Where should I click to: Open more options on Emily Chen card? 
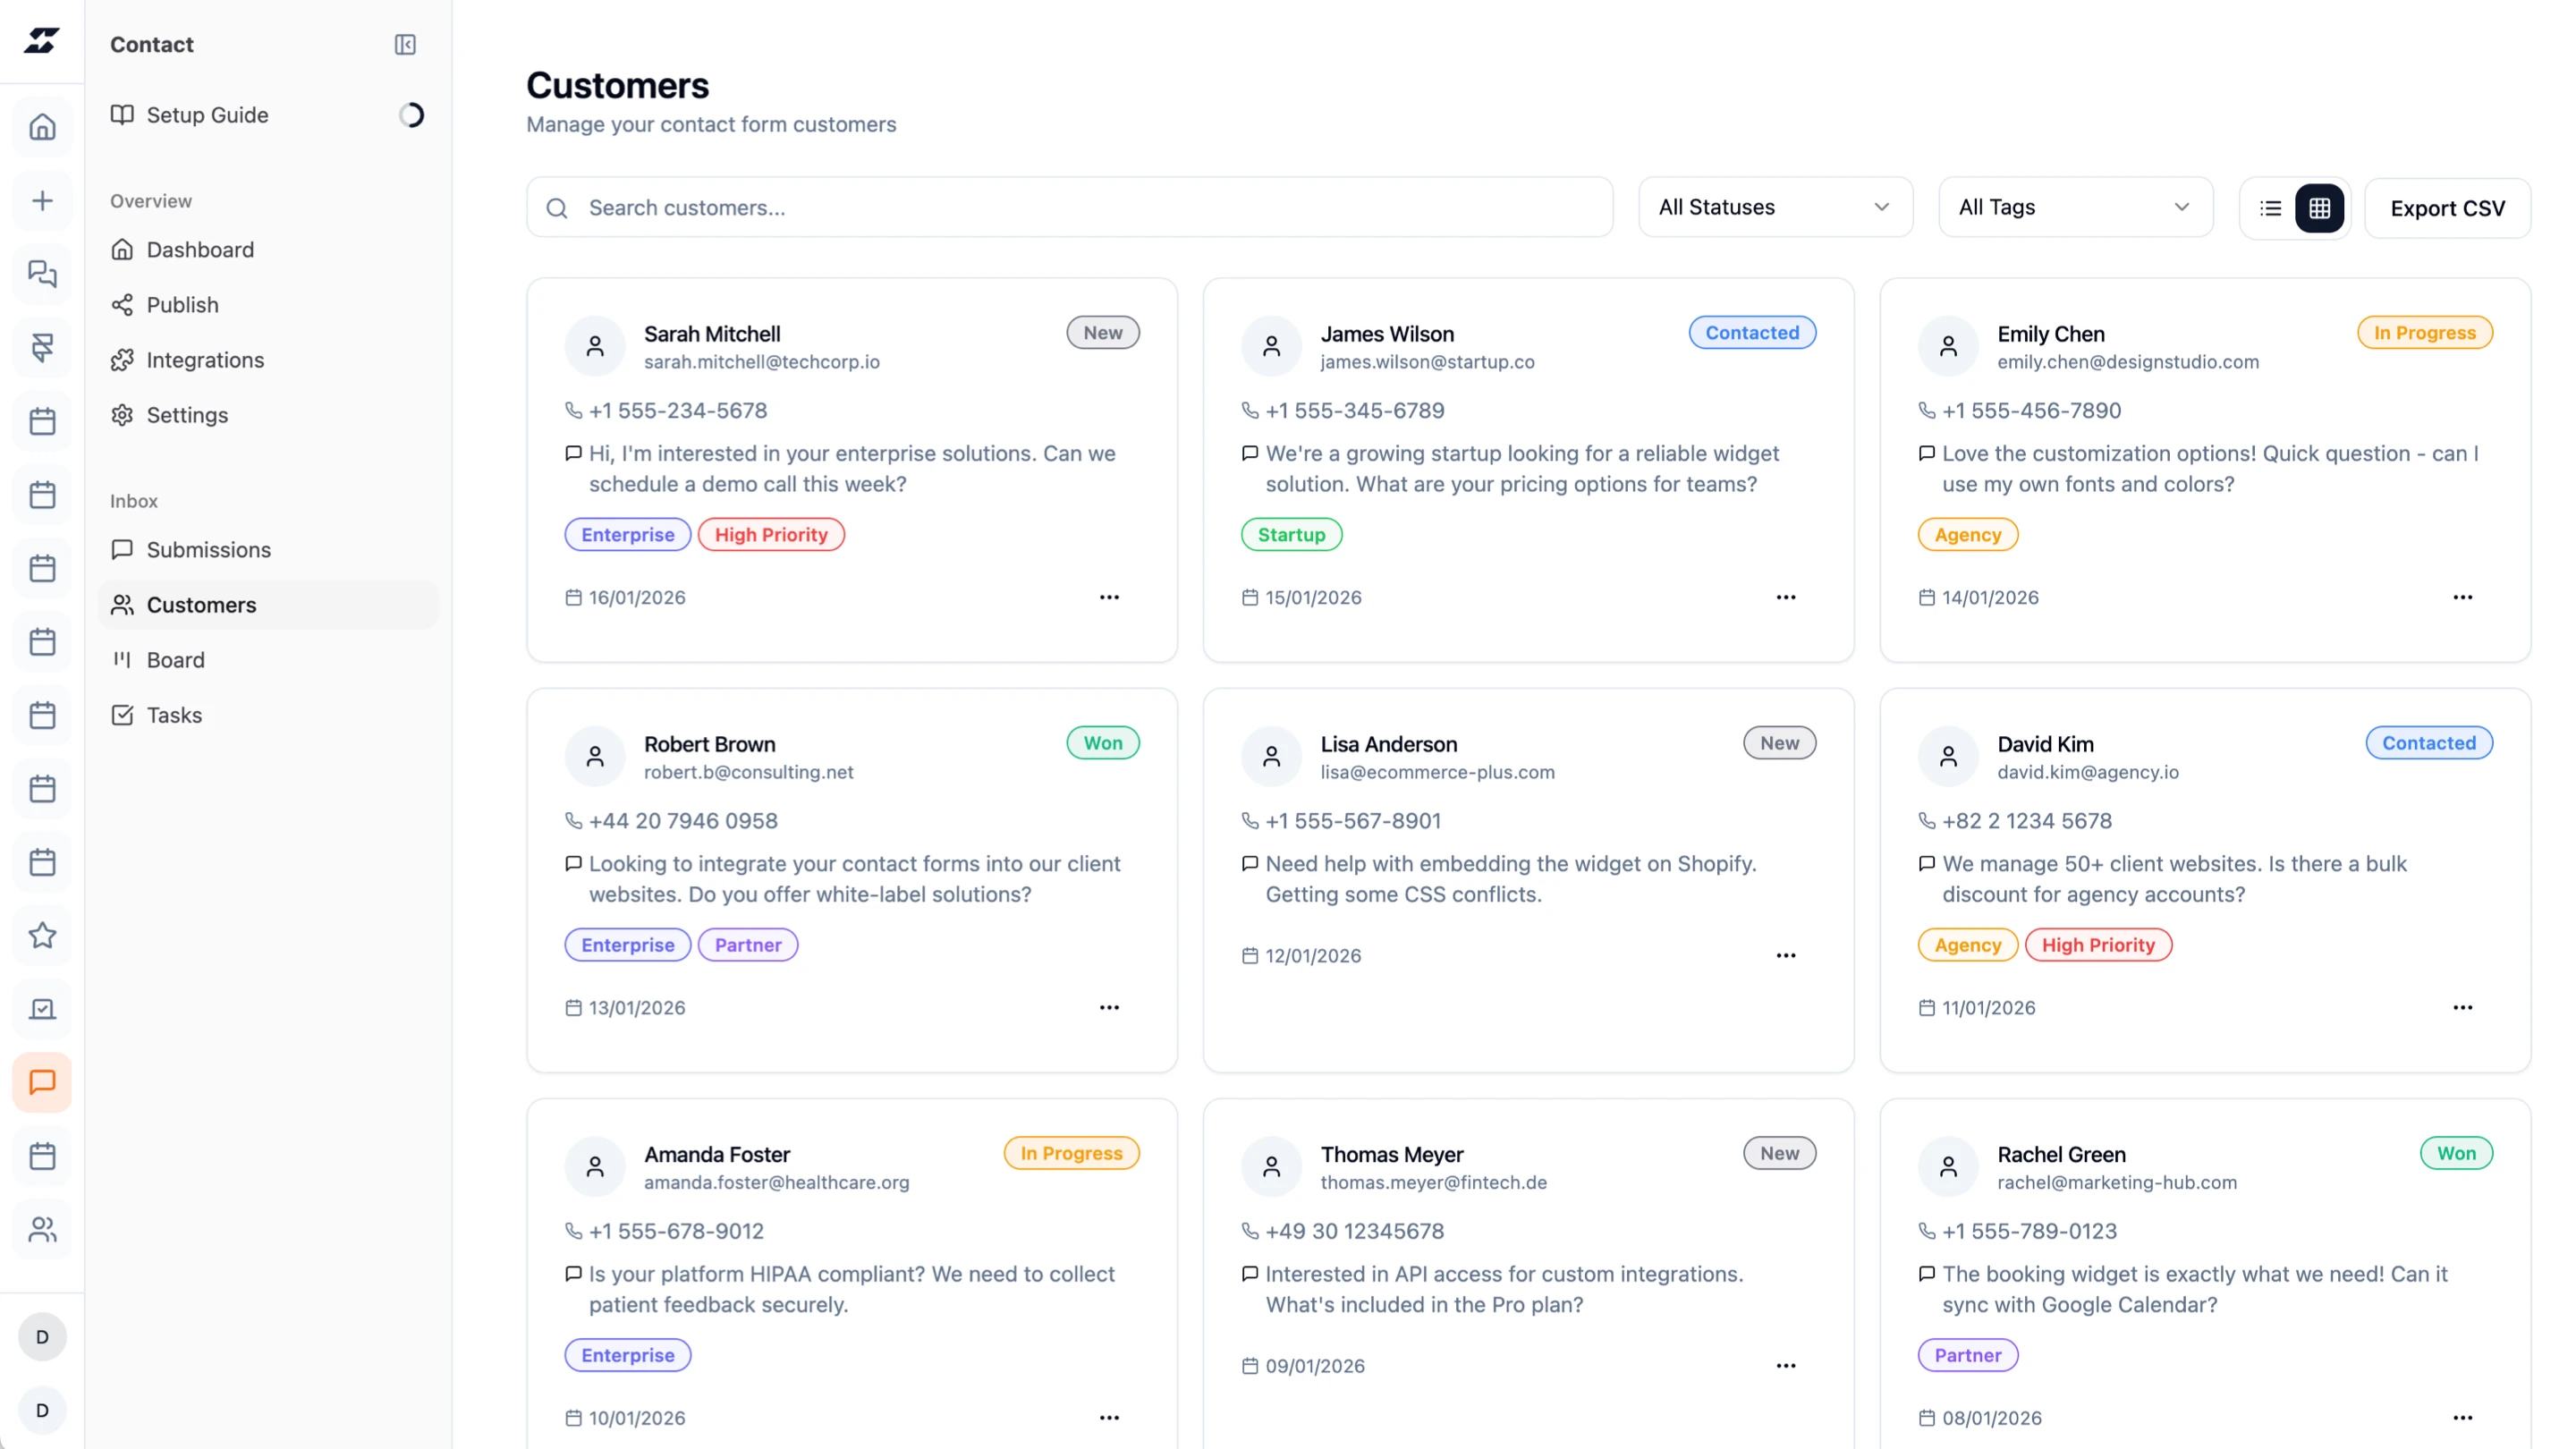click(2462, 597)
